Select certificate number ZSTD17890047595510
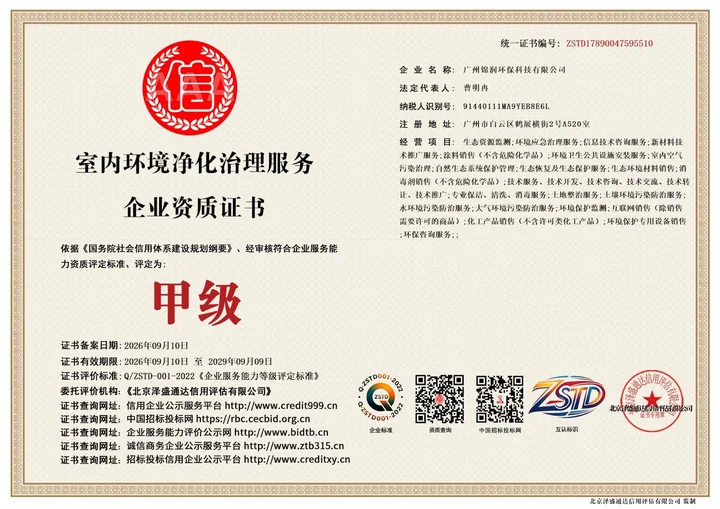 [x=609, y=44]
